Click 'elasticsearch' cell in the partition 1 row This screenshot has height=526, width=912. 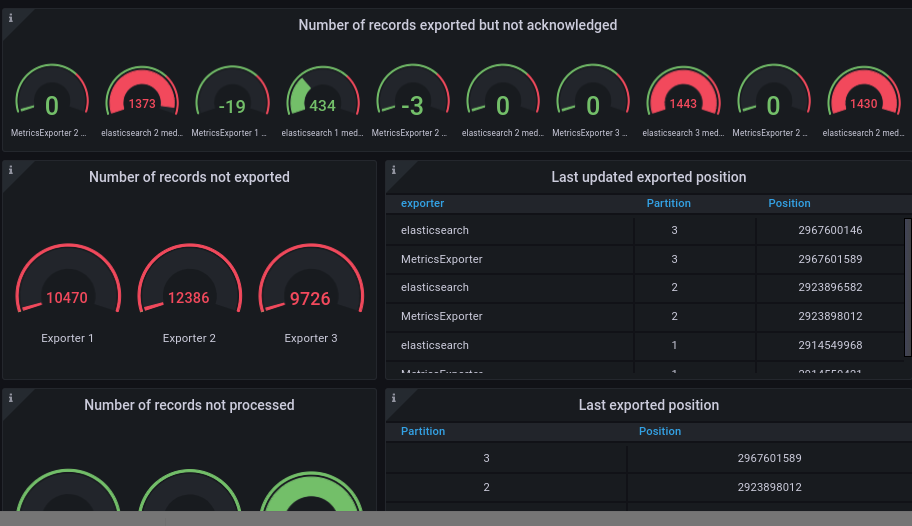pos(510,346)
